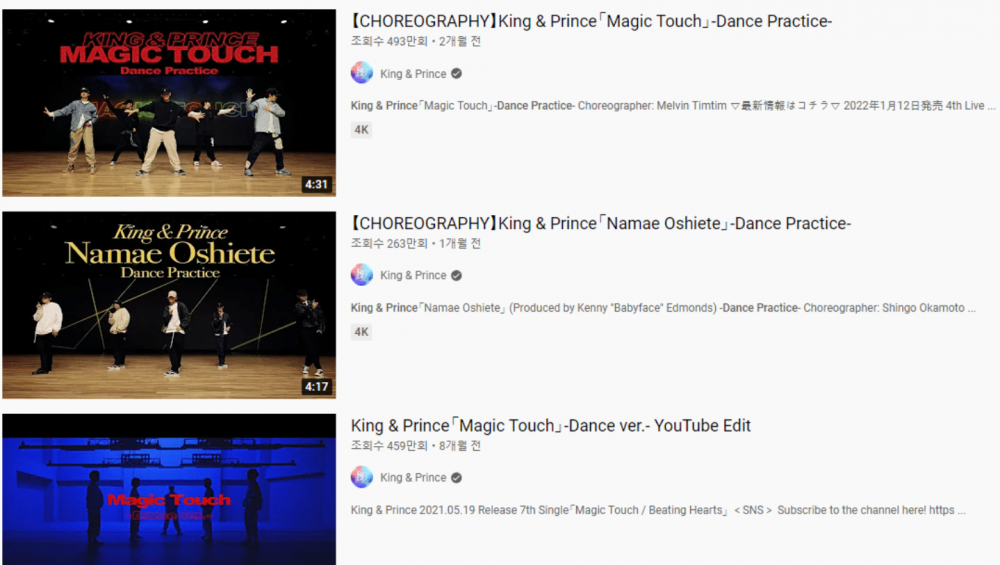Viewport: 1000px width, 565px height.
Task: Click 4:17 duration label on thumbnail
Action: click(x=316, y=386)
